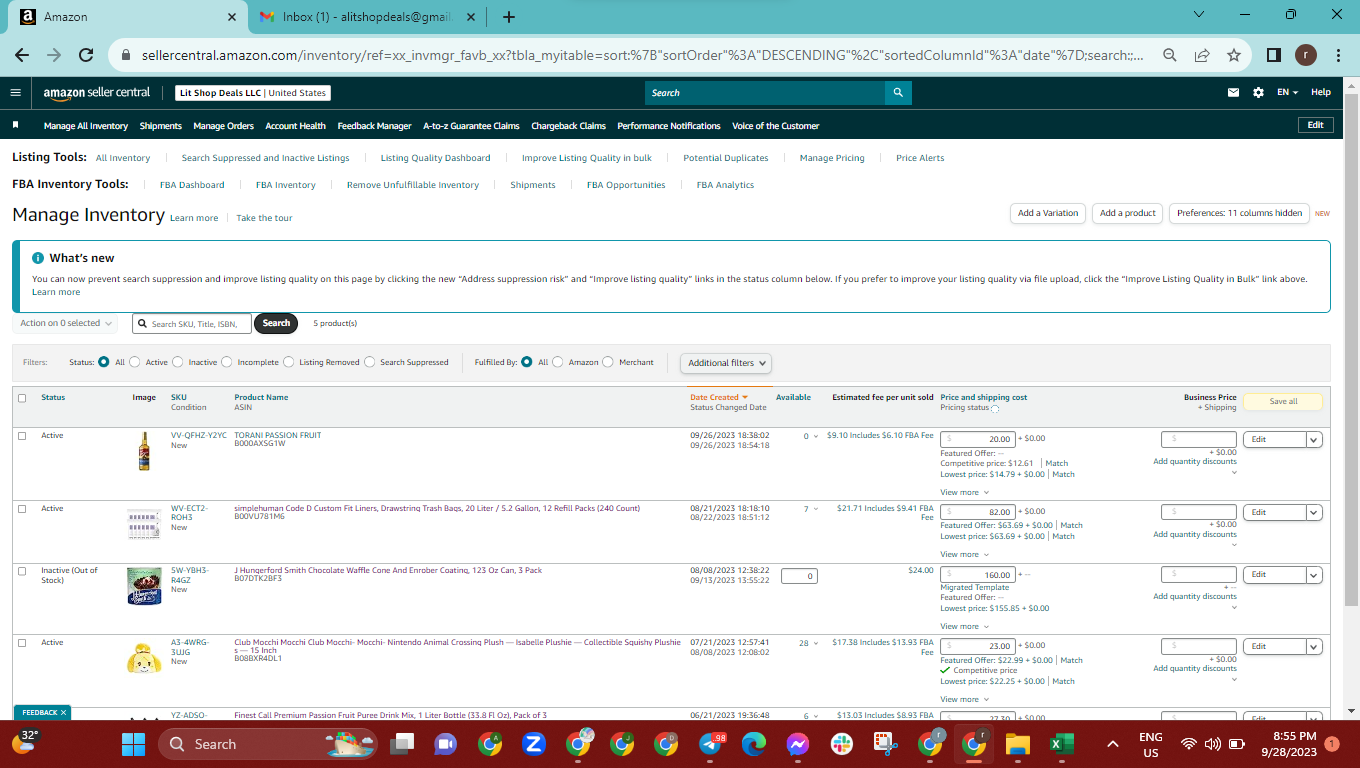
Task: Open Excel from the taskbar
Action: [x=1061, y=744]
